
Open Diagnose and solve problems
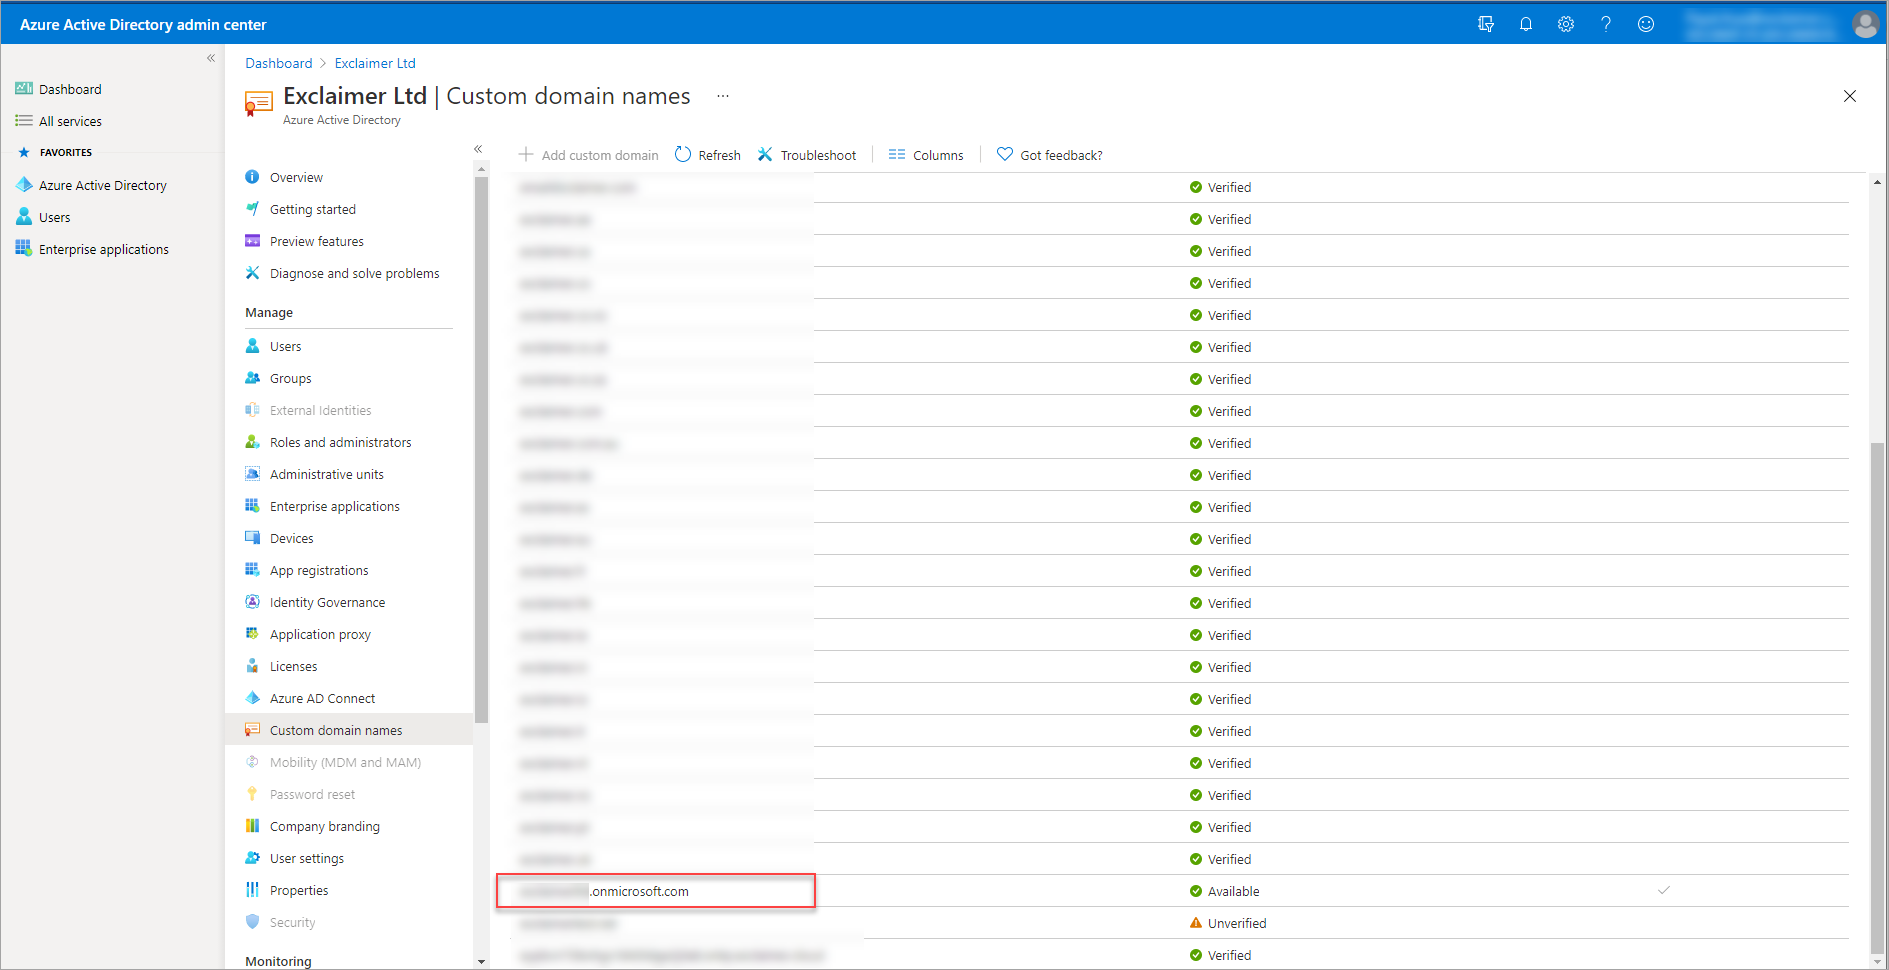click(x=354, y=273)
